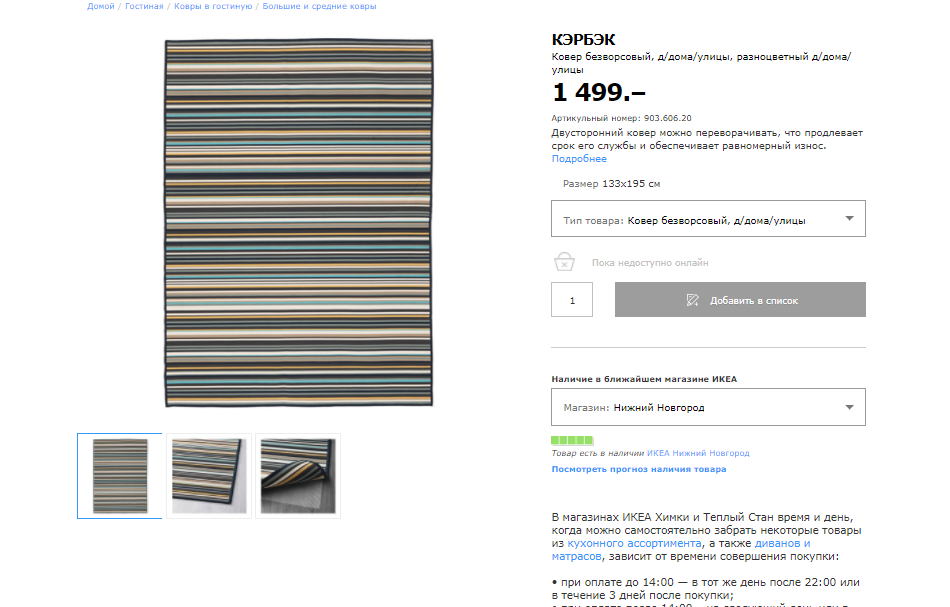Click green stock availability indicator bar
Image resolution: width=950 pixels, height=607 pixels.
572,440
